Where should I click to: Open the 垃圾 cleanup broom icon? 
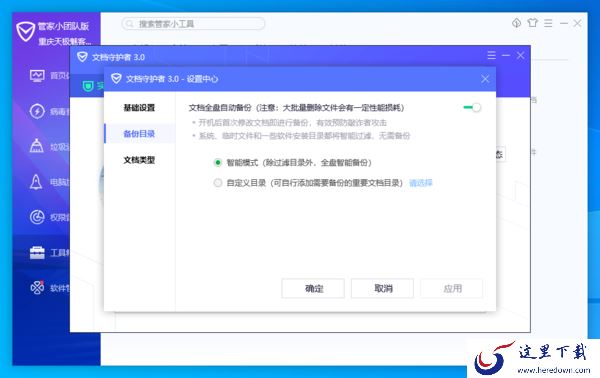click(x=37, y=146)
